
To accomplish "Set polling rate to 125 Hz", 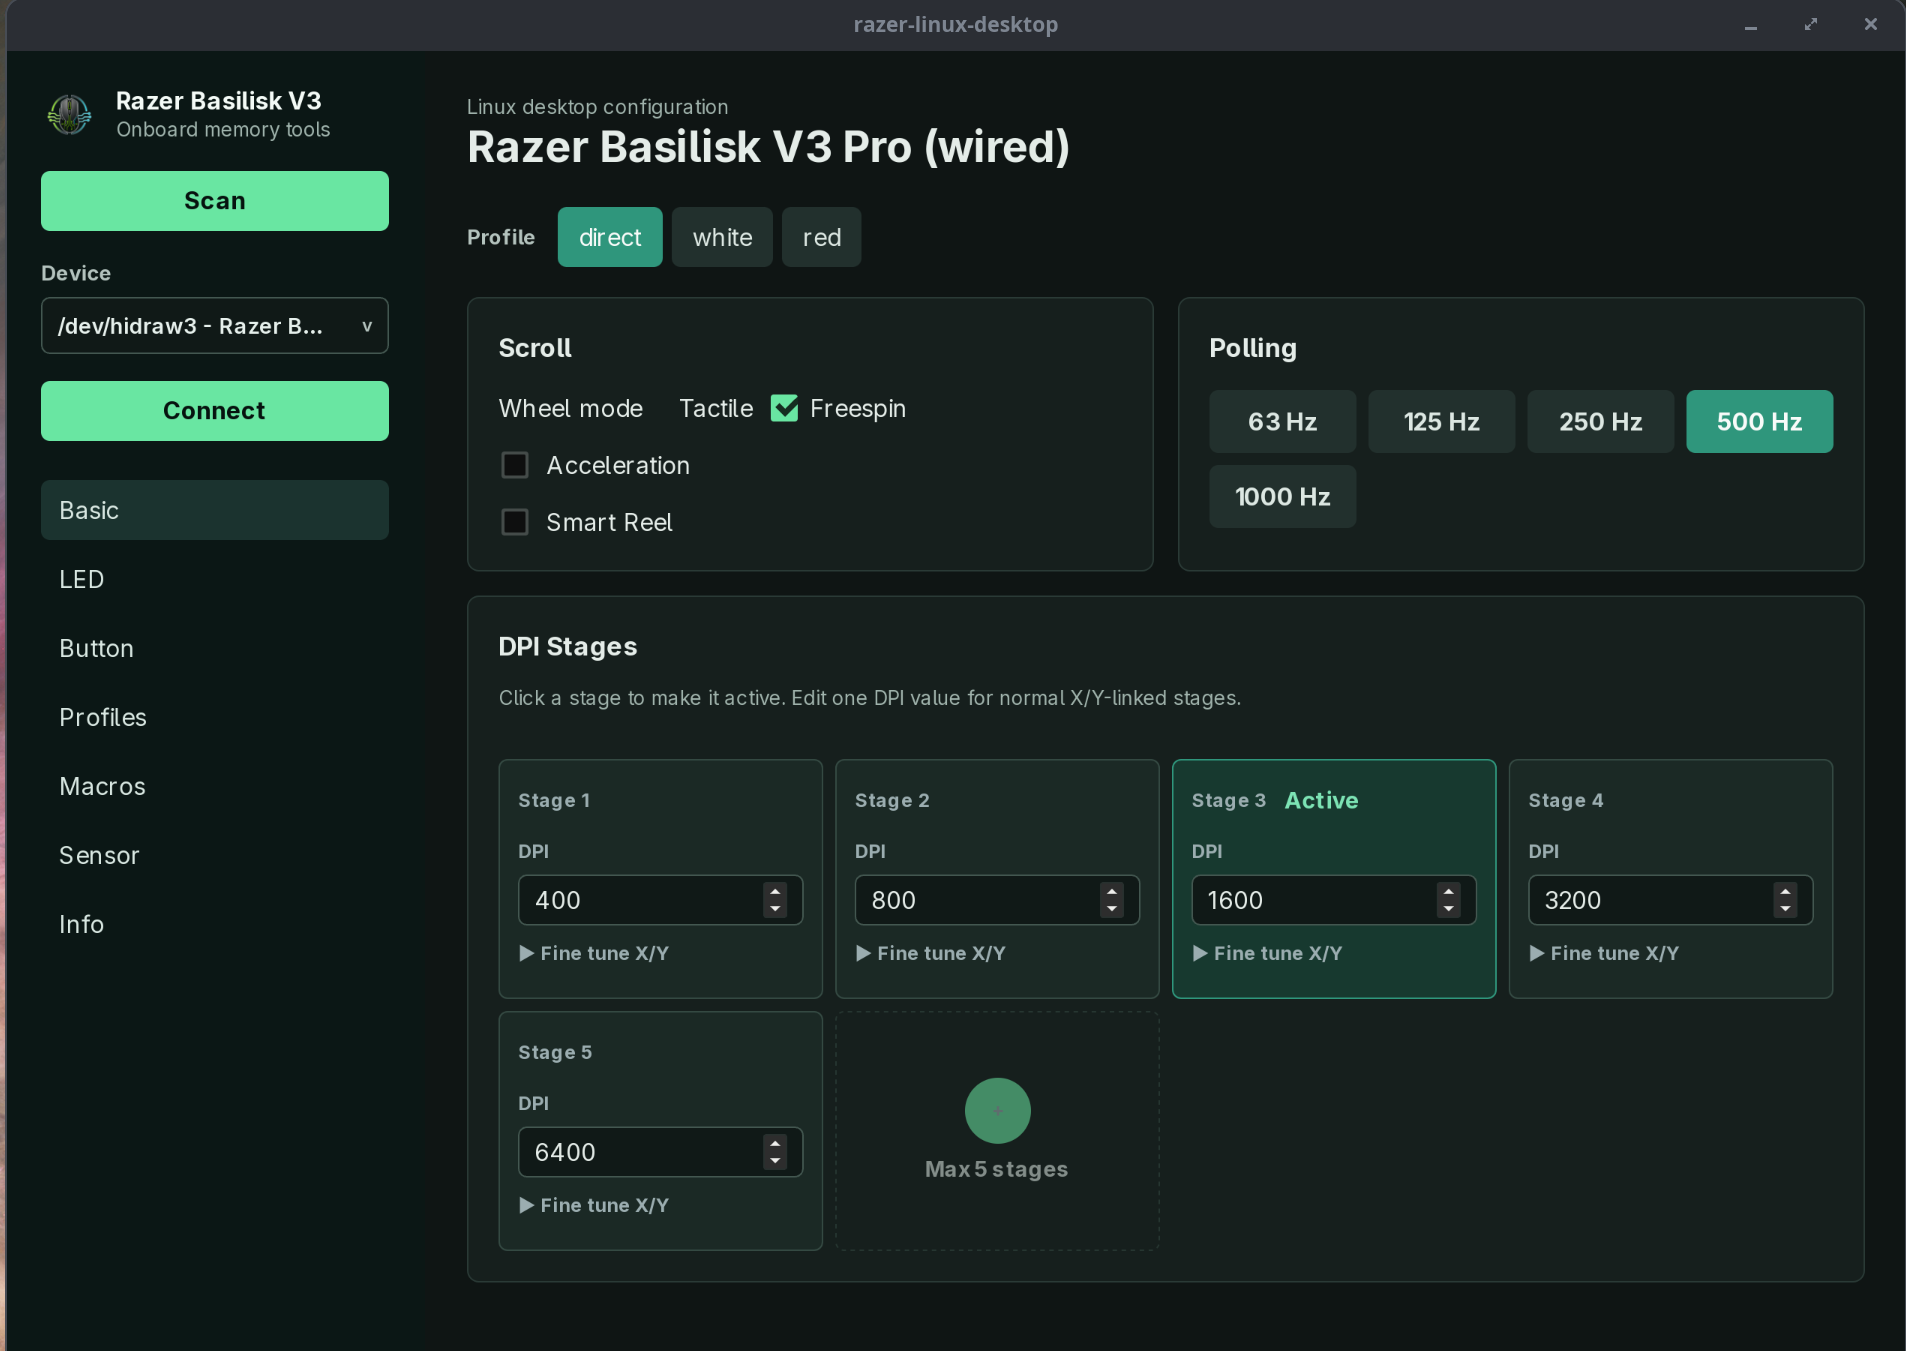I will [1442, 422].
